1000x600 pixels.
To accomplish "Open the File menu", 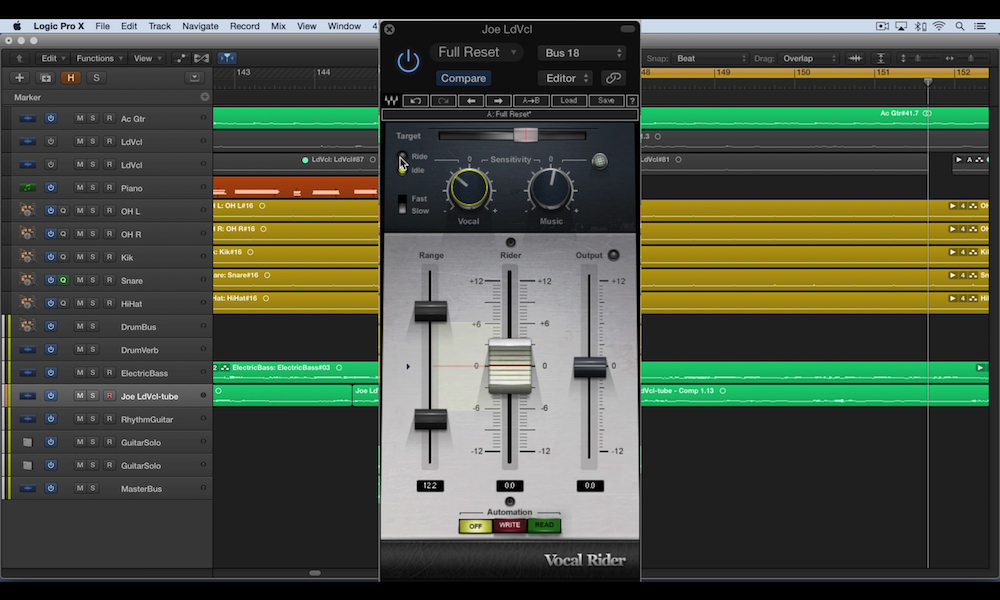I will point(102,26).
